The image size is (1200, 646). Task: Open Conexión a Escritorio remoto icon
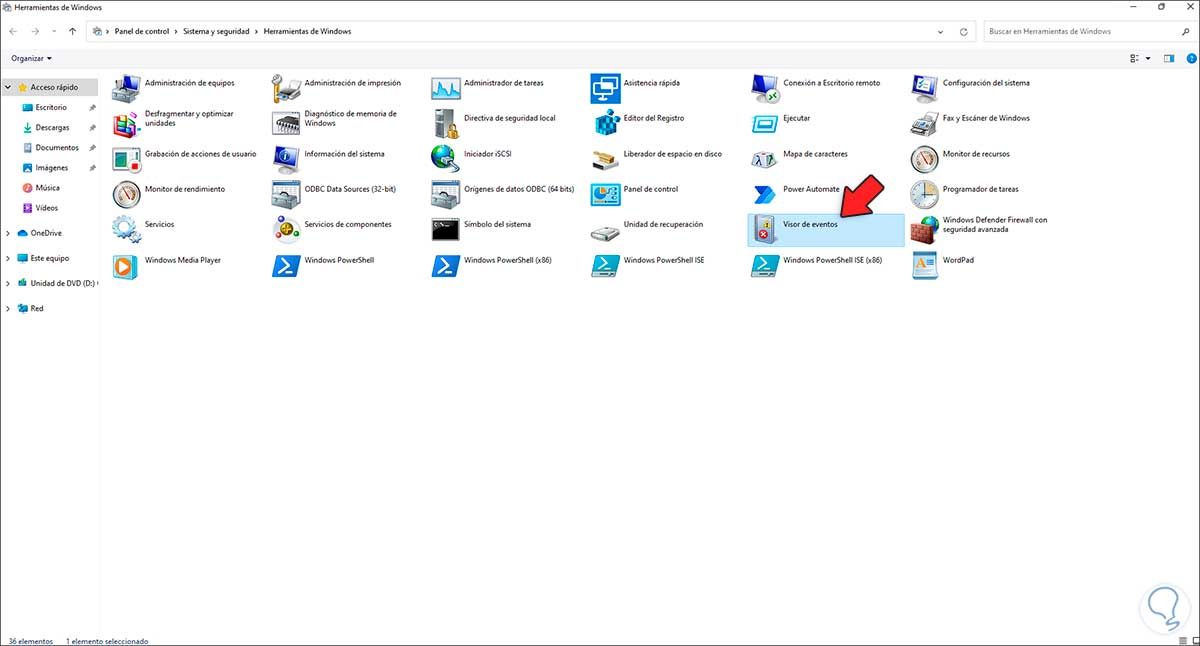[x=765, y=88]
